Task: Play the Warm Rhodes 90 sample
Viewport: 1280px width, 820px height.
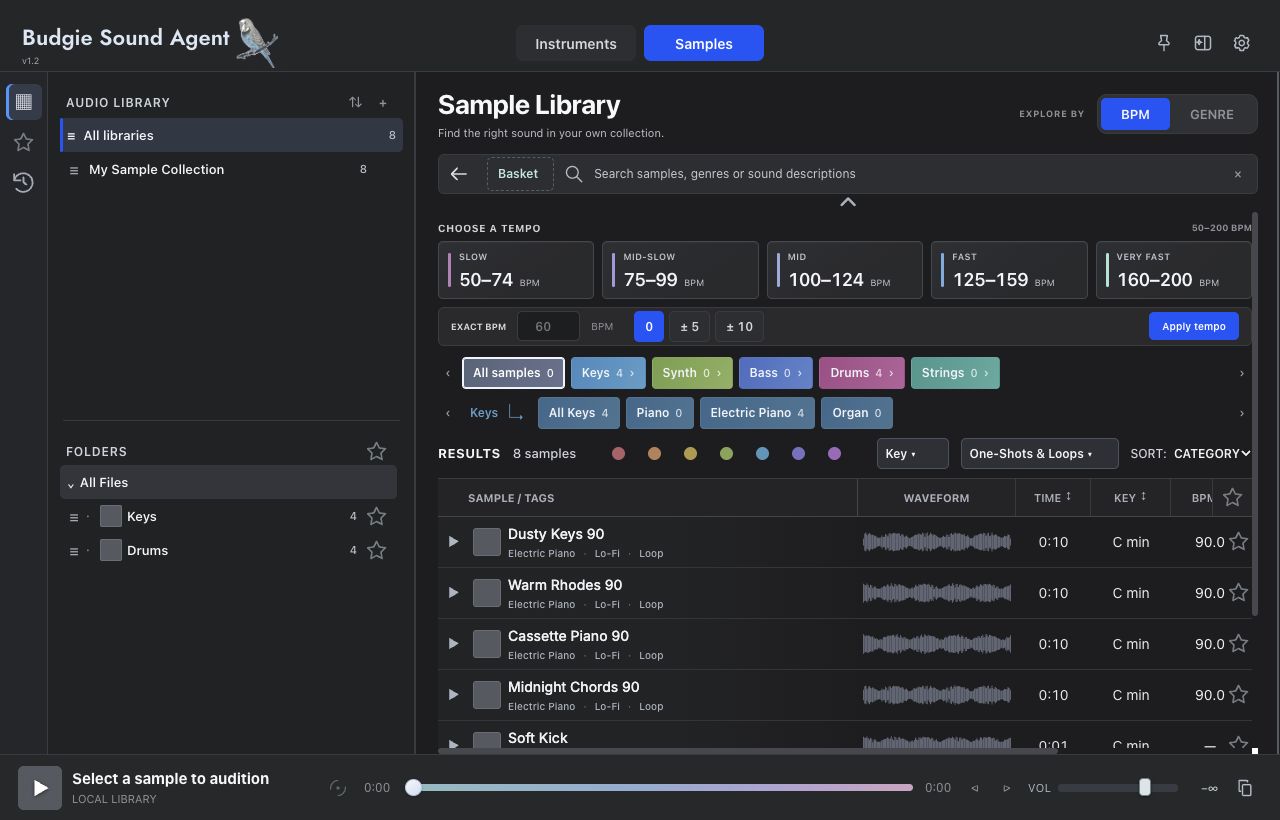Action: [x=453, y=593]
